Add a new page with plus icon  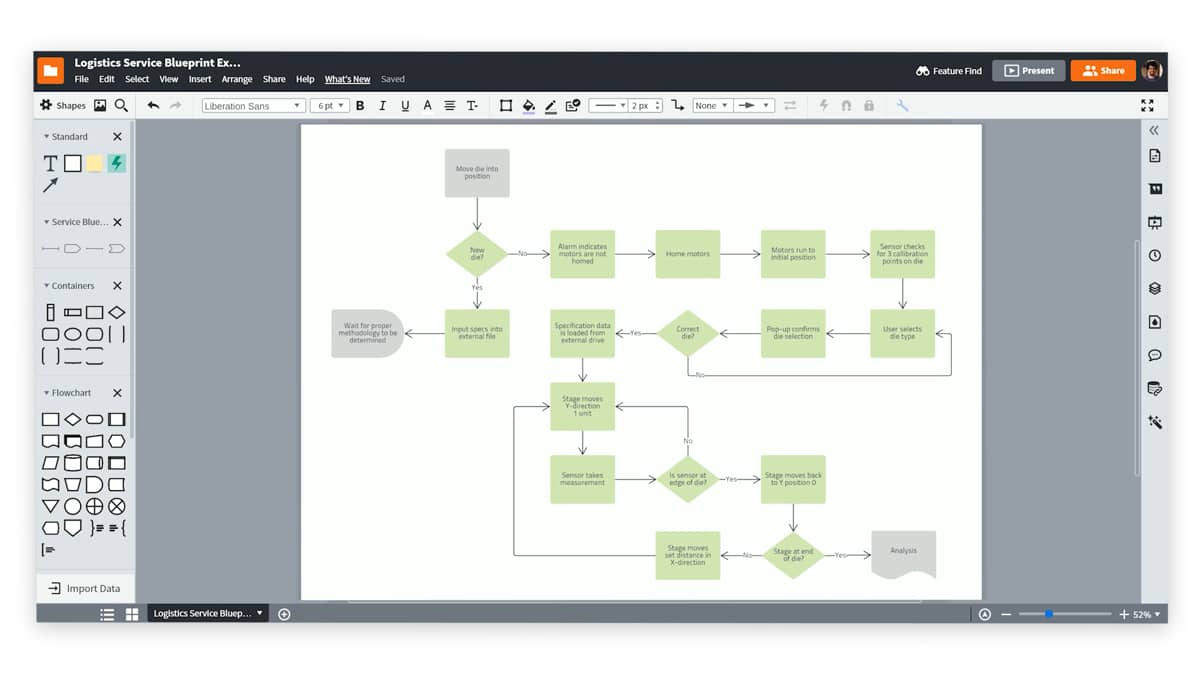(284, 614)
